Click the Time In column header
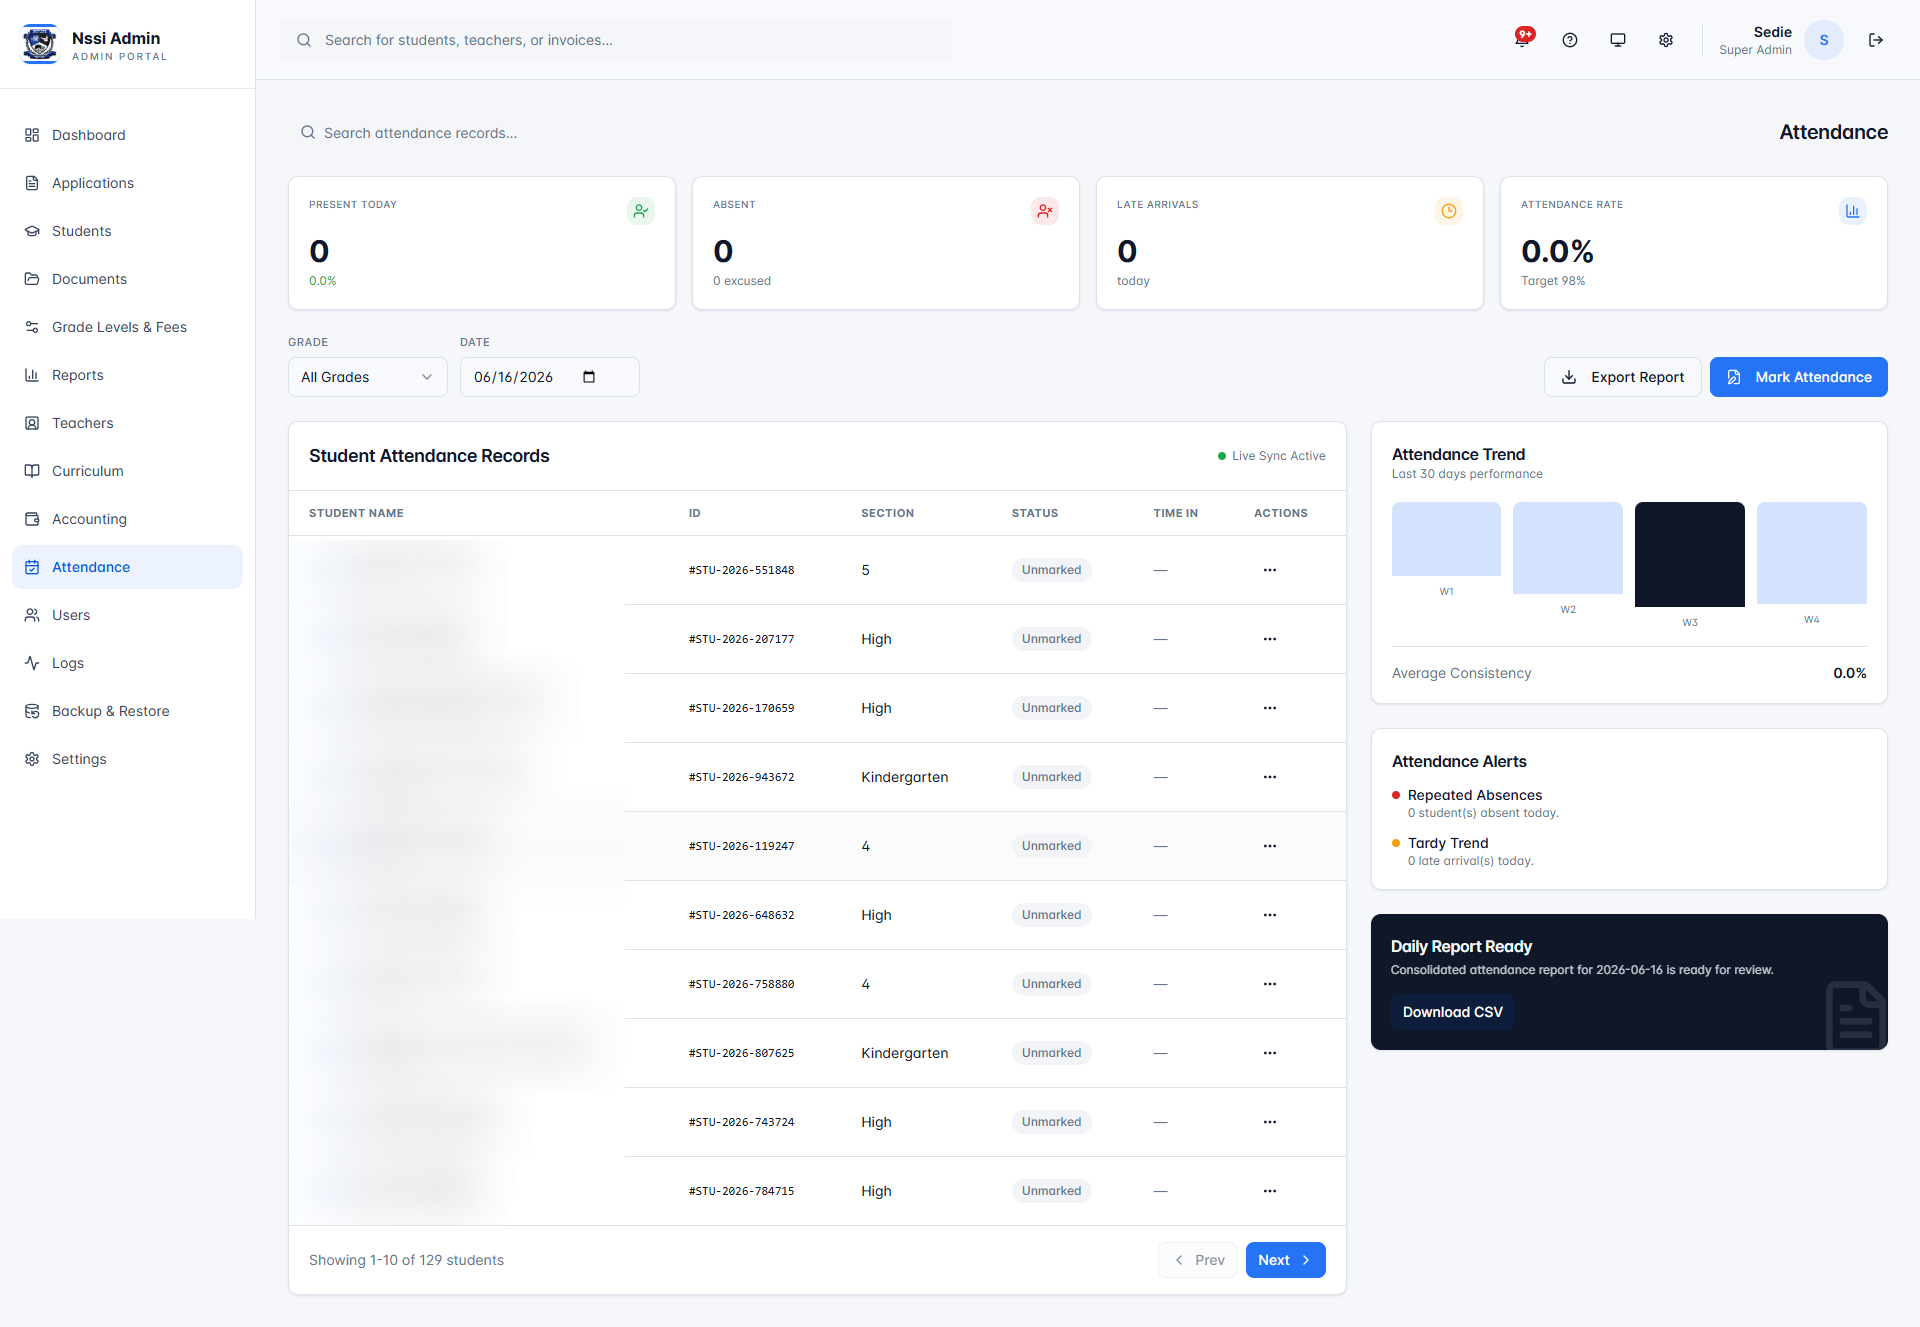The width and height of the screenshot is (1920, 1327). click(1175, 513)
